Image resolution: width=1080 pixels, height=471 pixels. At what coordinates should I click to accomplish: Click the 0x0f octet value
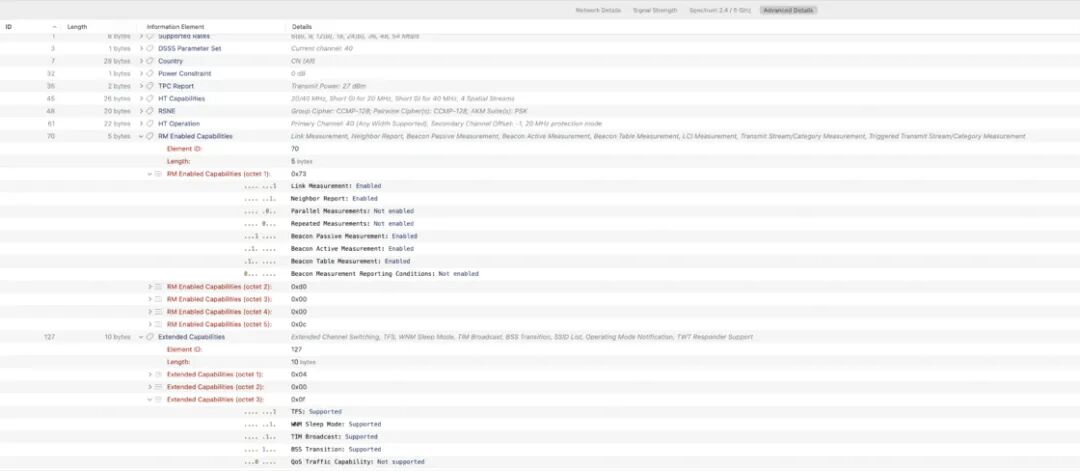(298, 399)
